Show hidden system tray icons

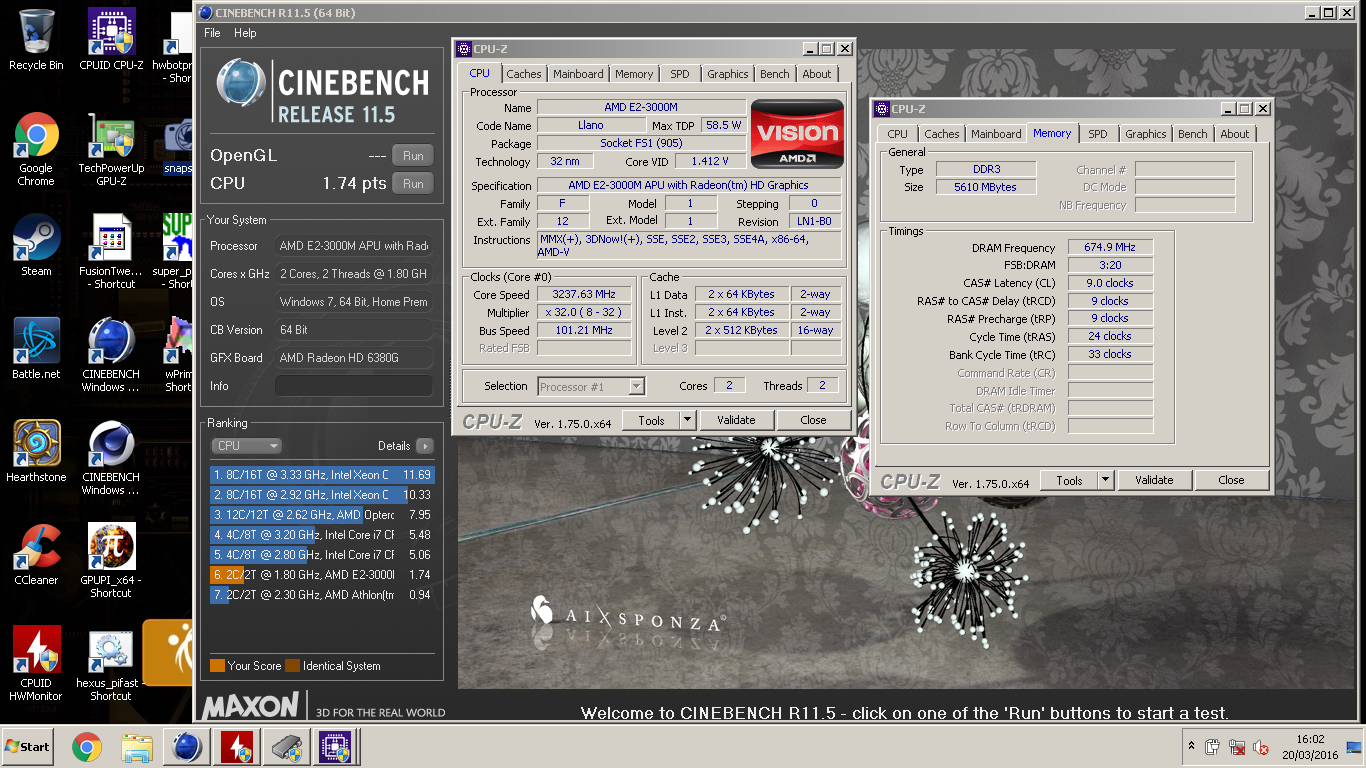click(1191, 747)
